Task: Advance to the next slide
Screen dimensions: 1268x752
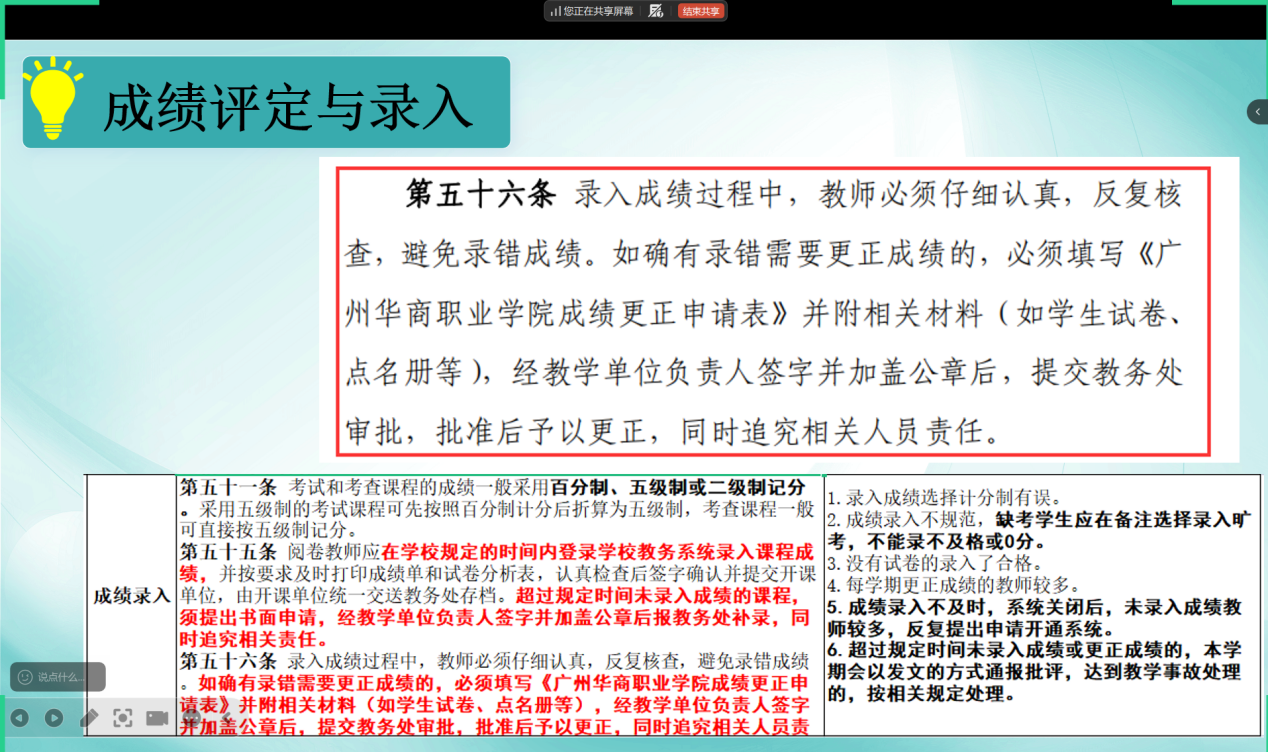Action: [x=54, y=717]
